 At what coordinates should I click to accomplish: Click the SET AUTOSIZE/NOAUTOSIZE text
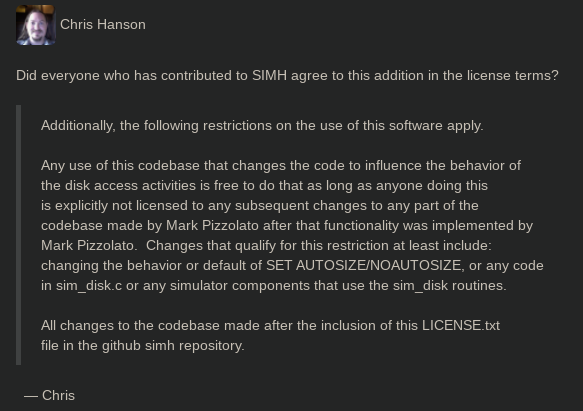coord(365,266)
